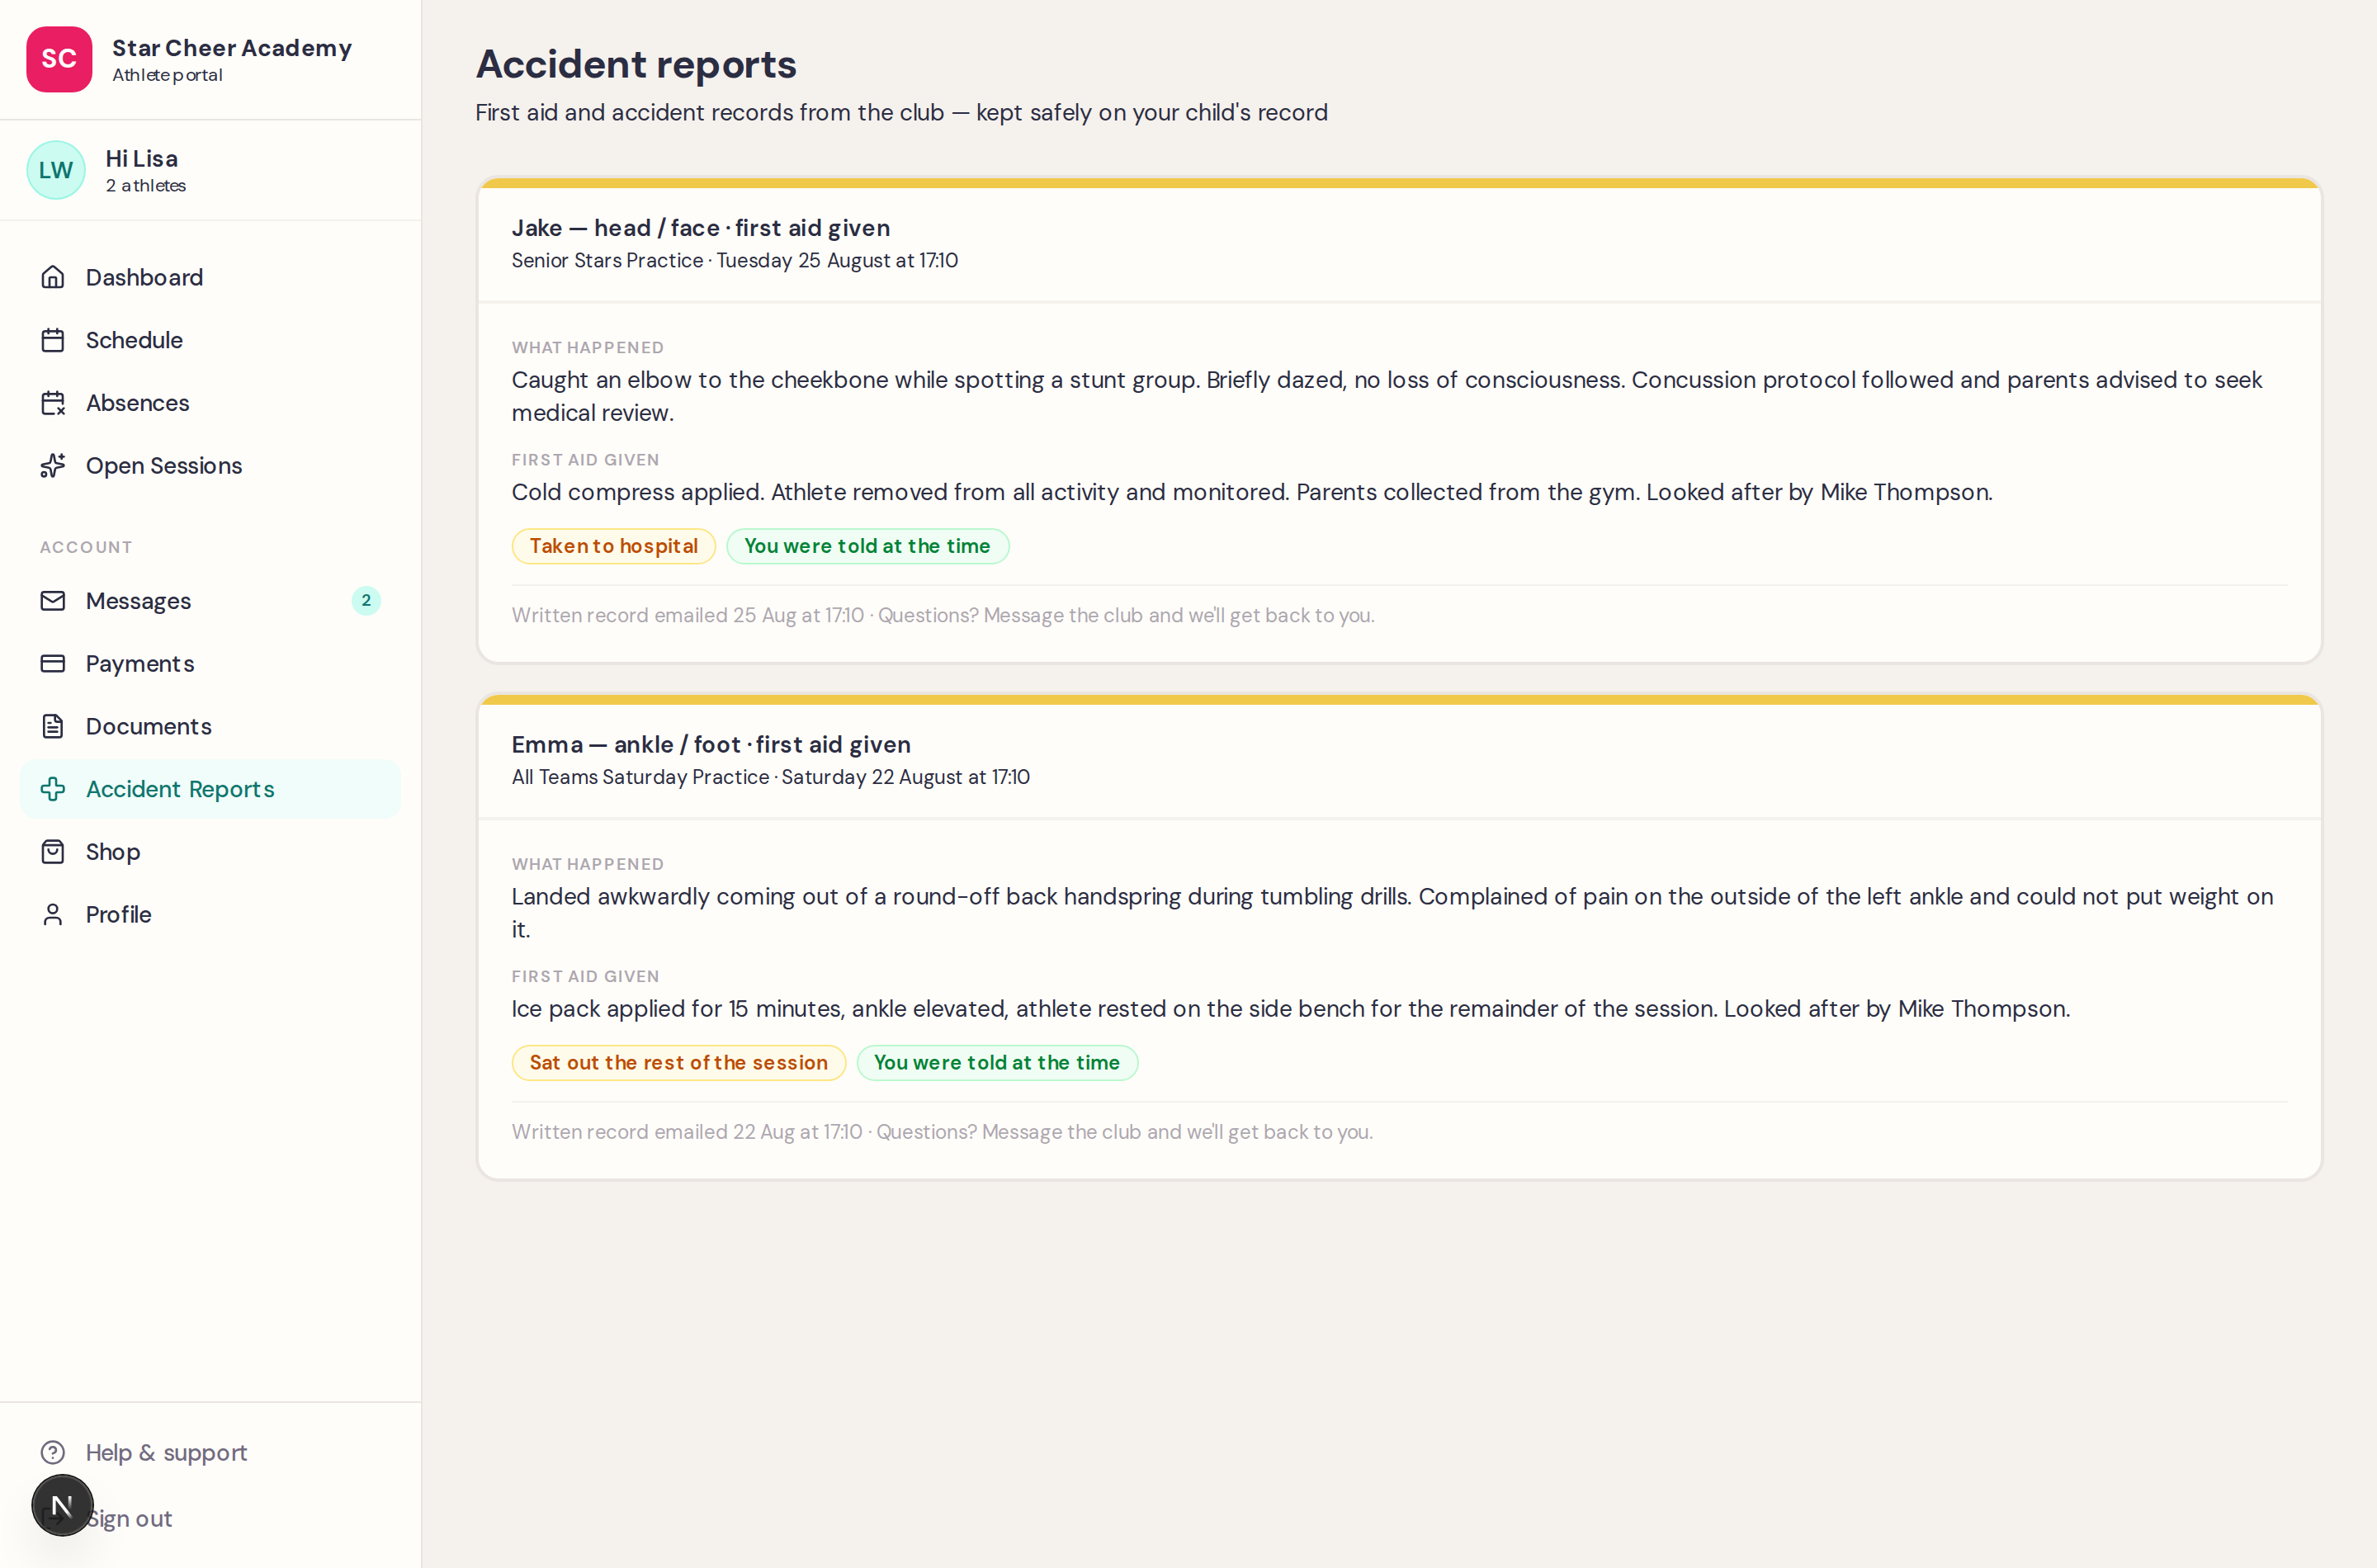2377x1568 pixels.
Task: Select the Accident Reports menu item
Action: pos(210,789)
